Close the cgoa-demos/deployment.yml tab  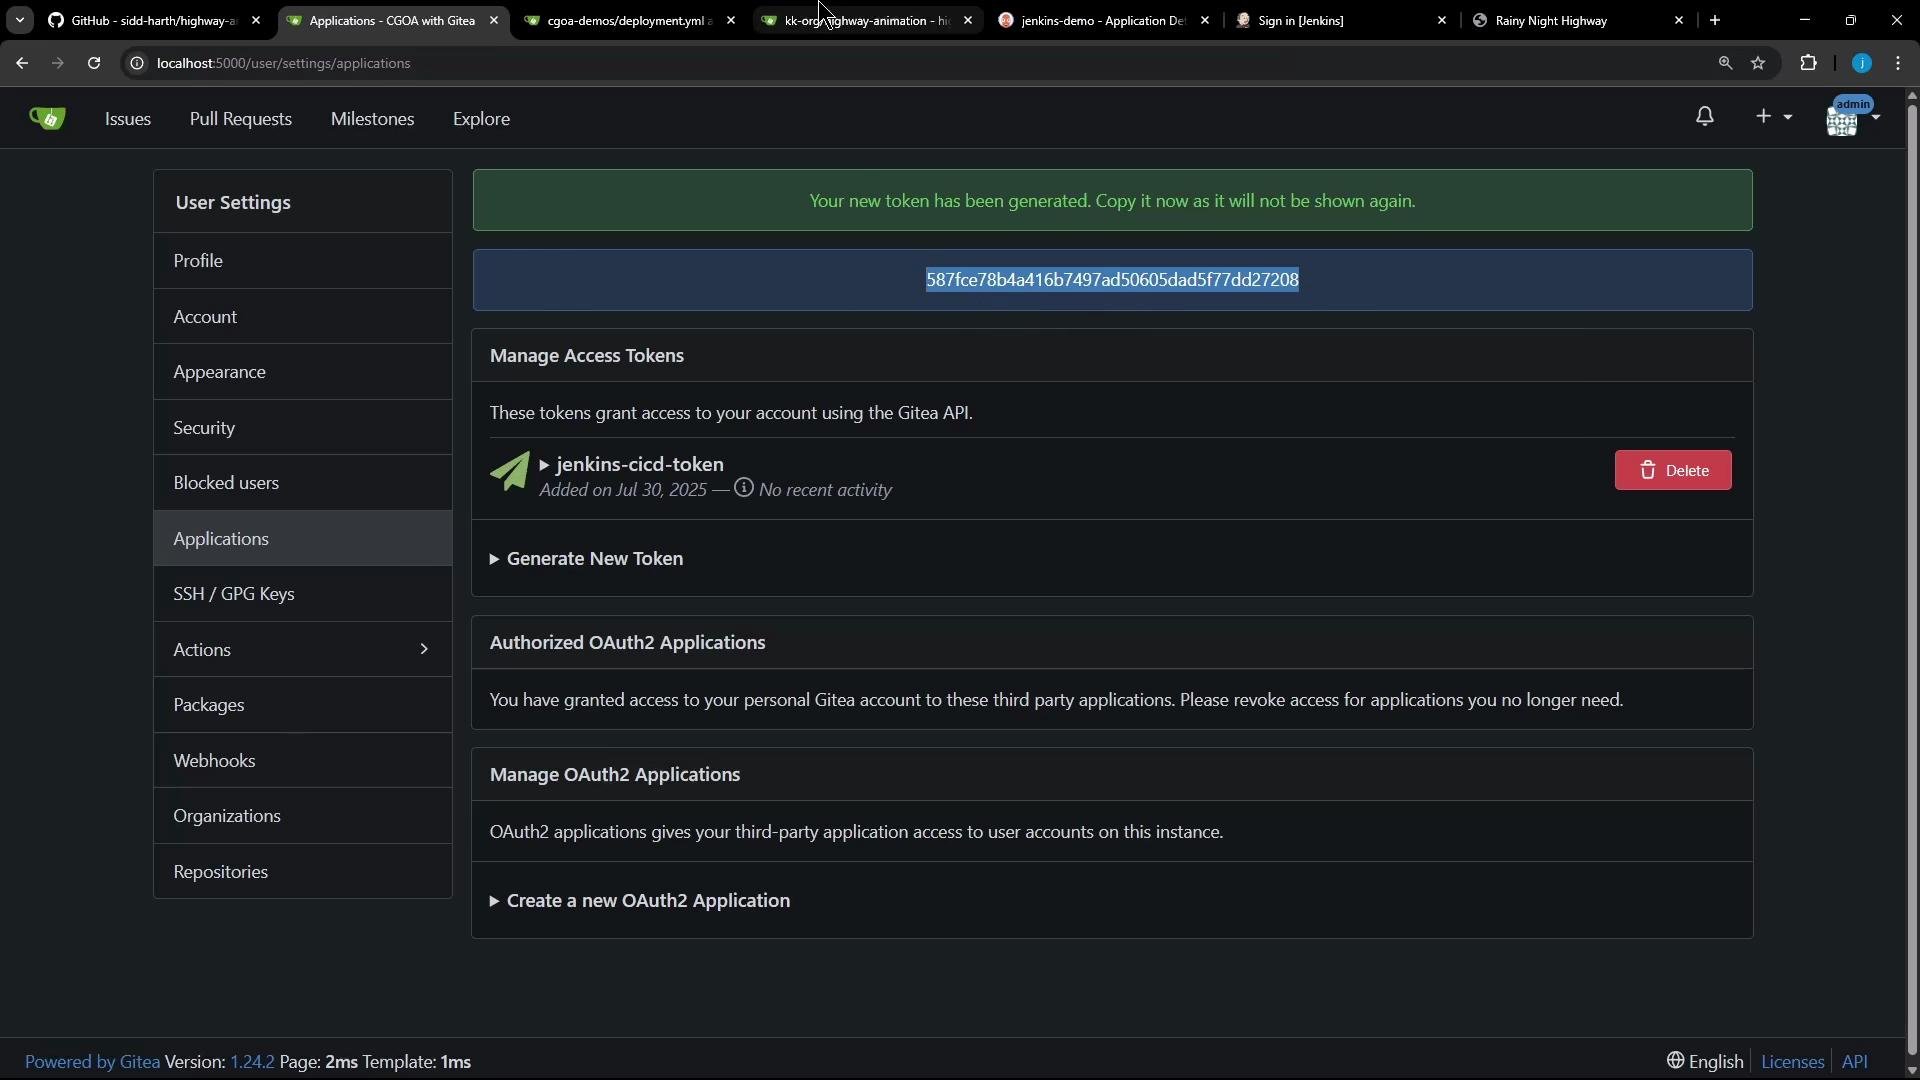click(x=731, y=20)
